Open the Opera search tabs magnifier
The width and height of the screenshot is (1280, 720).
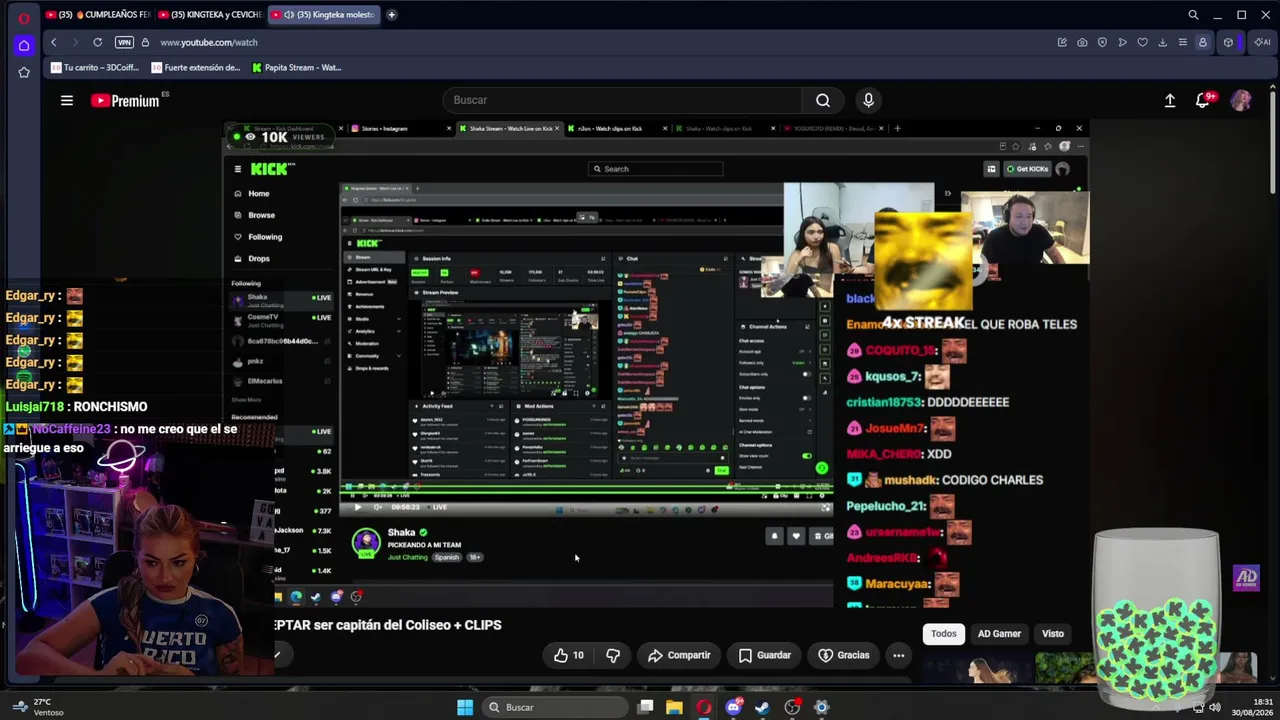1193,15
